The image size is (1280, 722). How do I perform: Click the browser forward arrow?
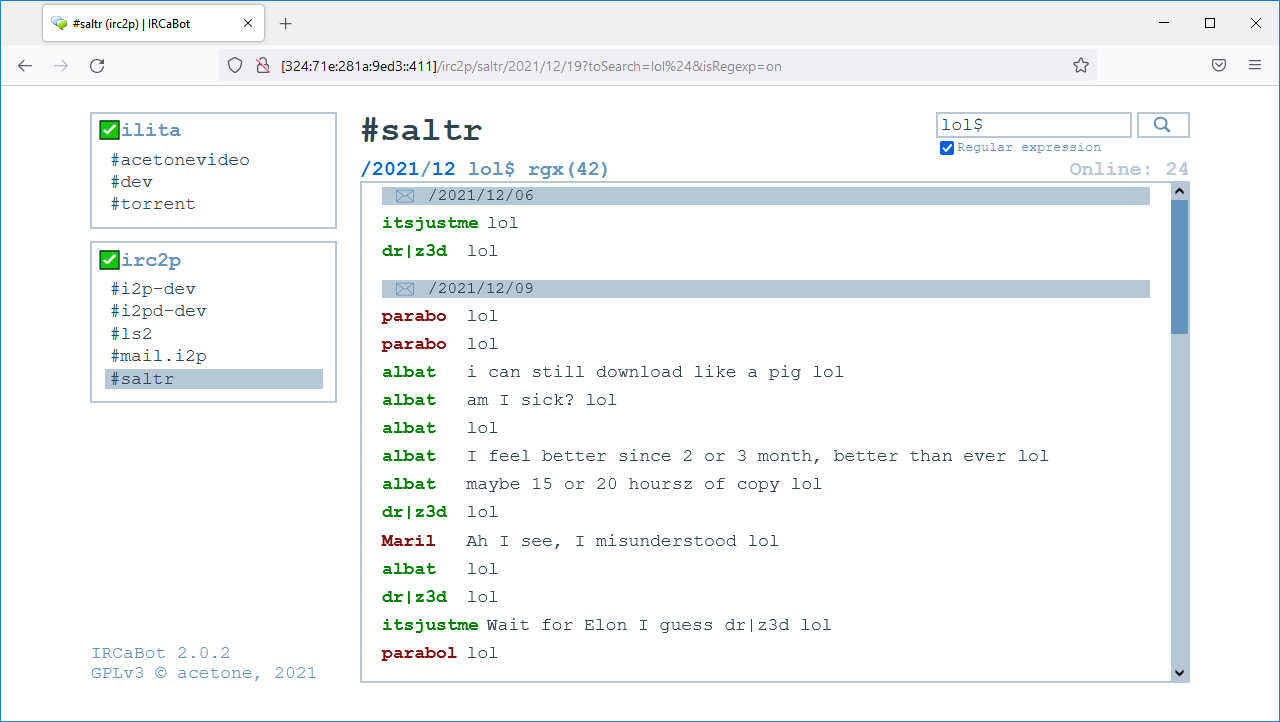tap(62, 65)
